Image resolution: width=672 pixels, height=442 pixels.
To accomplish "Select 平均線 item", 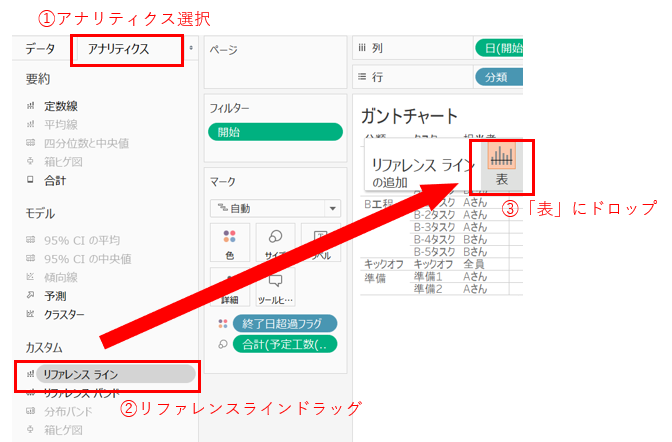I will 61,125.
